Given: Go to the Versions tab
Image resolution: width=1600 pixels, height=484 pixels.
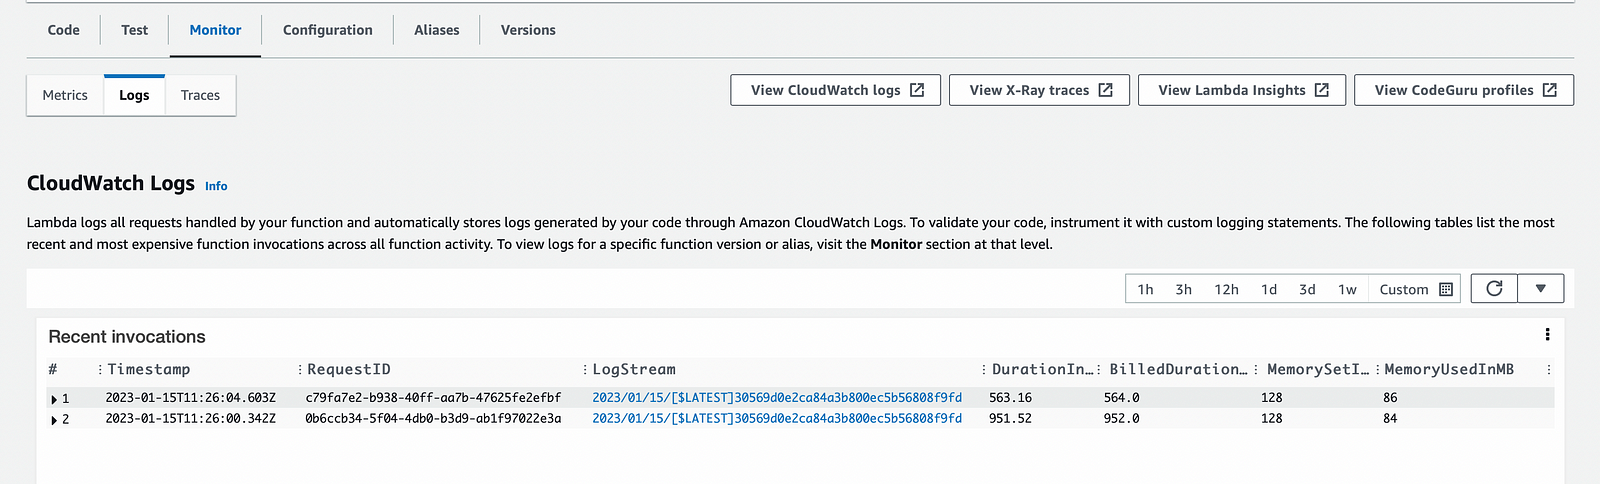Looking at the screenshot, I should [528, 30].
